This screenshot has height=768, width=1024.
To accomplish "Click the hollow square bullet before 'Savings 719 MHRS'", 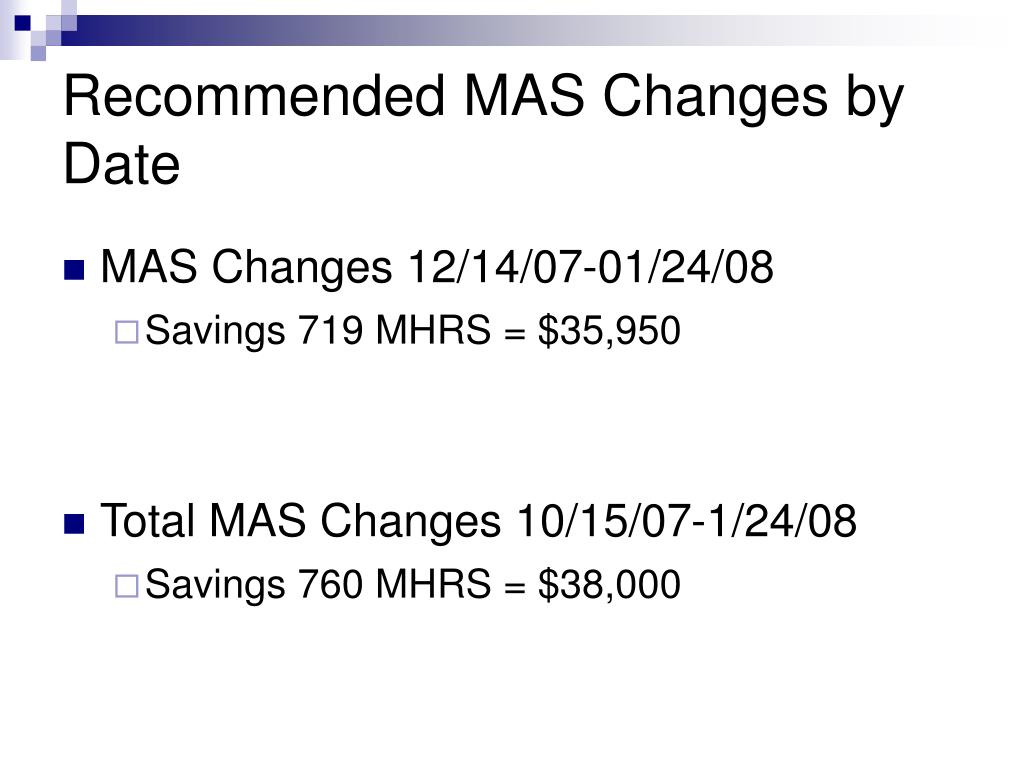I will click(127, 332).
